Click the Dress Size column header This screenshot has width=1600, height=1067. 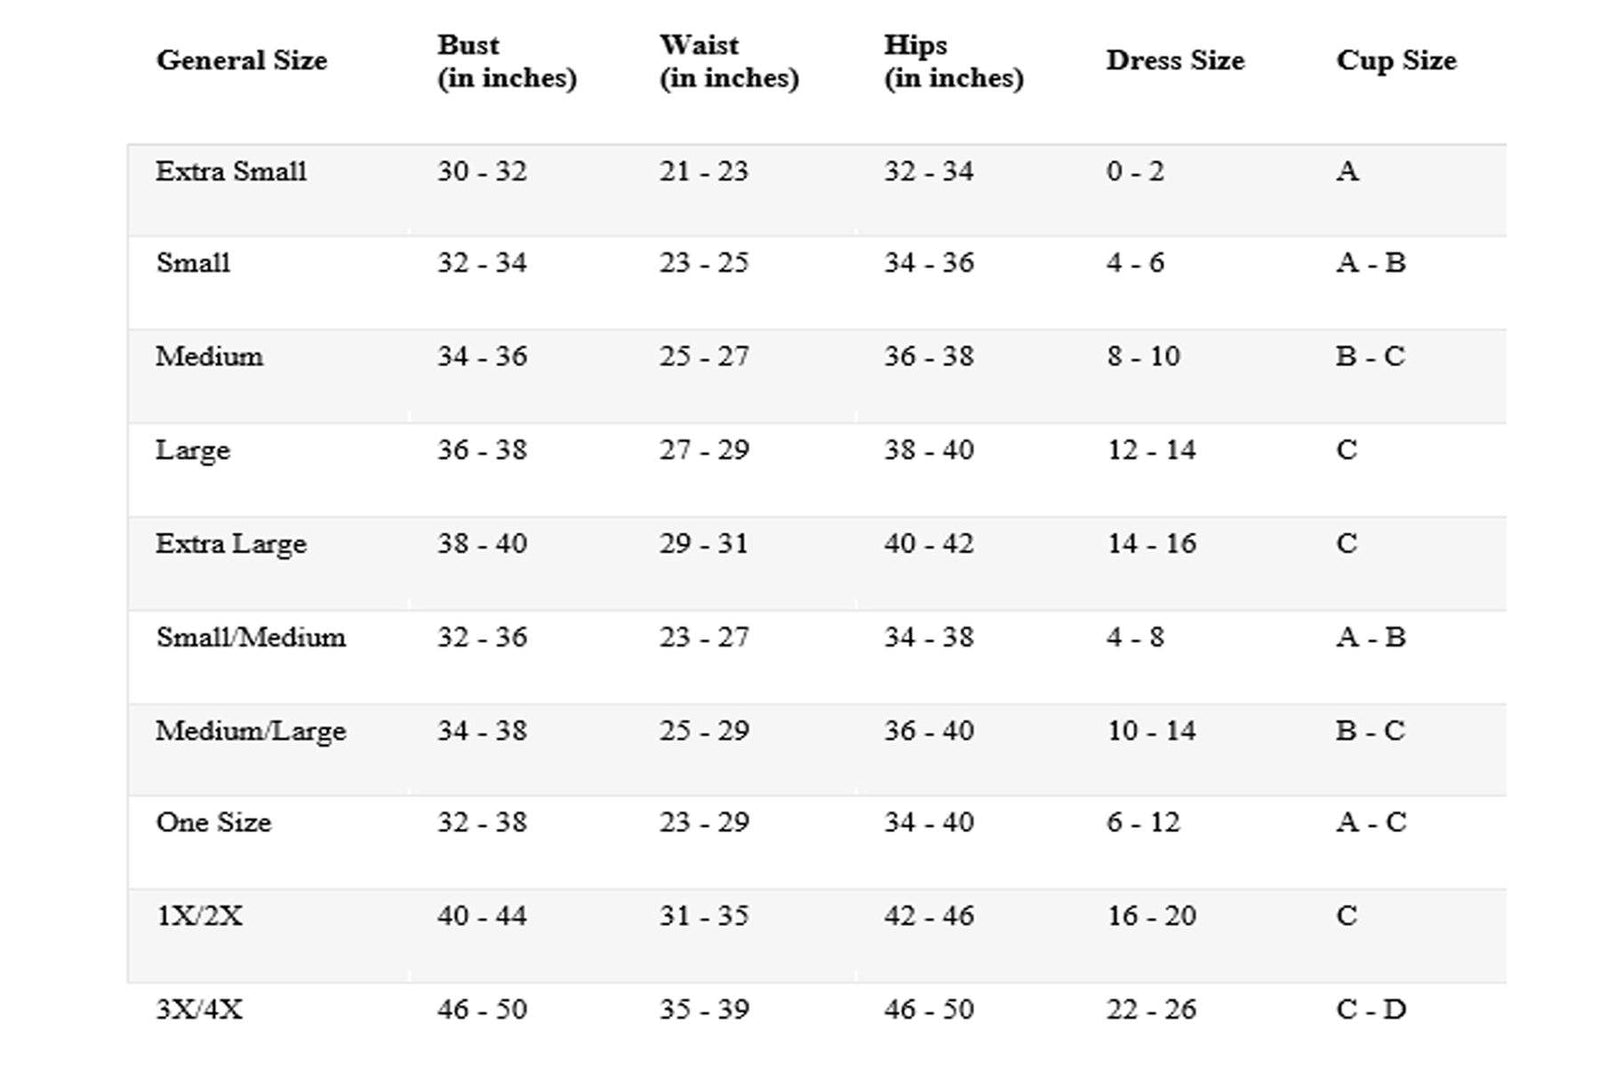click(x=1175, y=61)
